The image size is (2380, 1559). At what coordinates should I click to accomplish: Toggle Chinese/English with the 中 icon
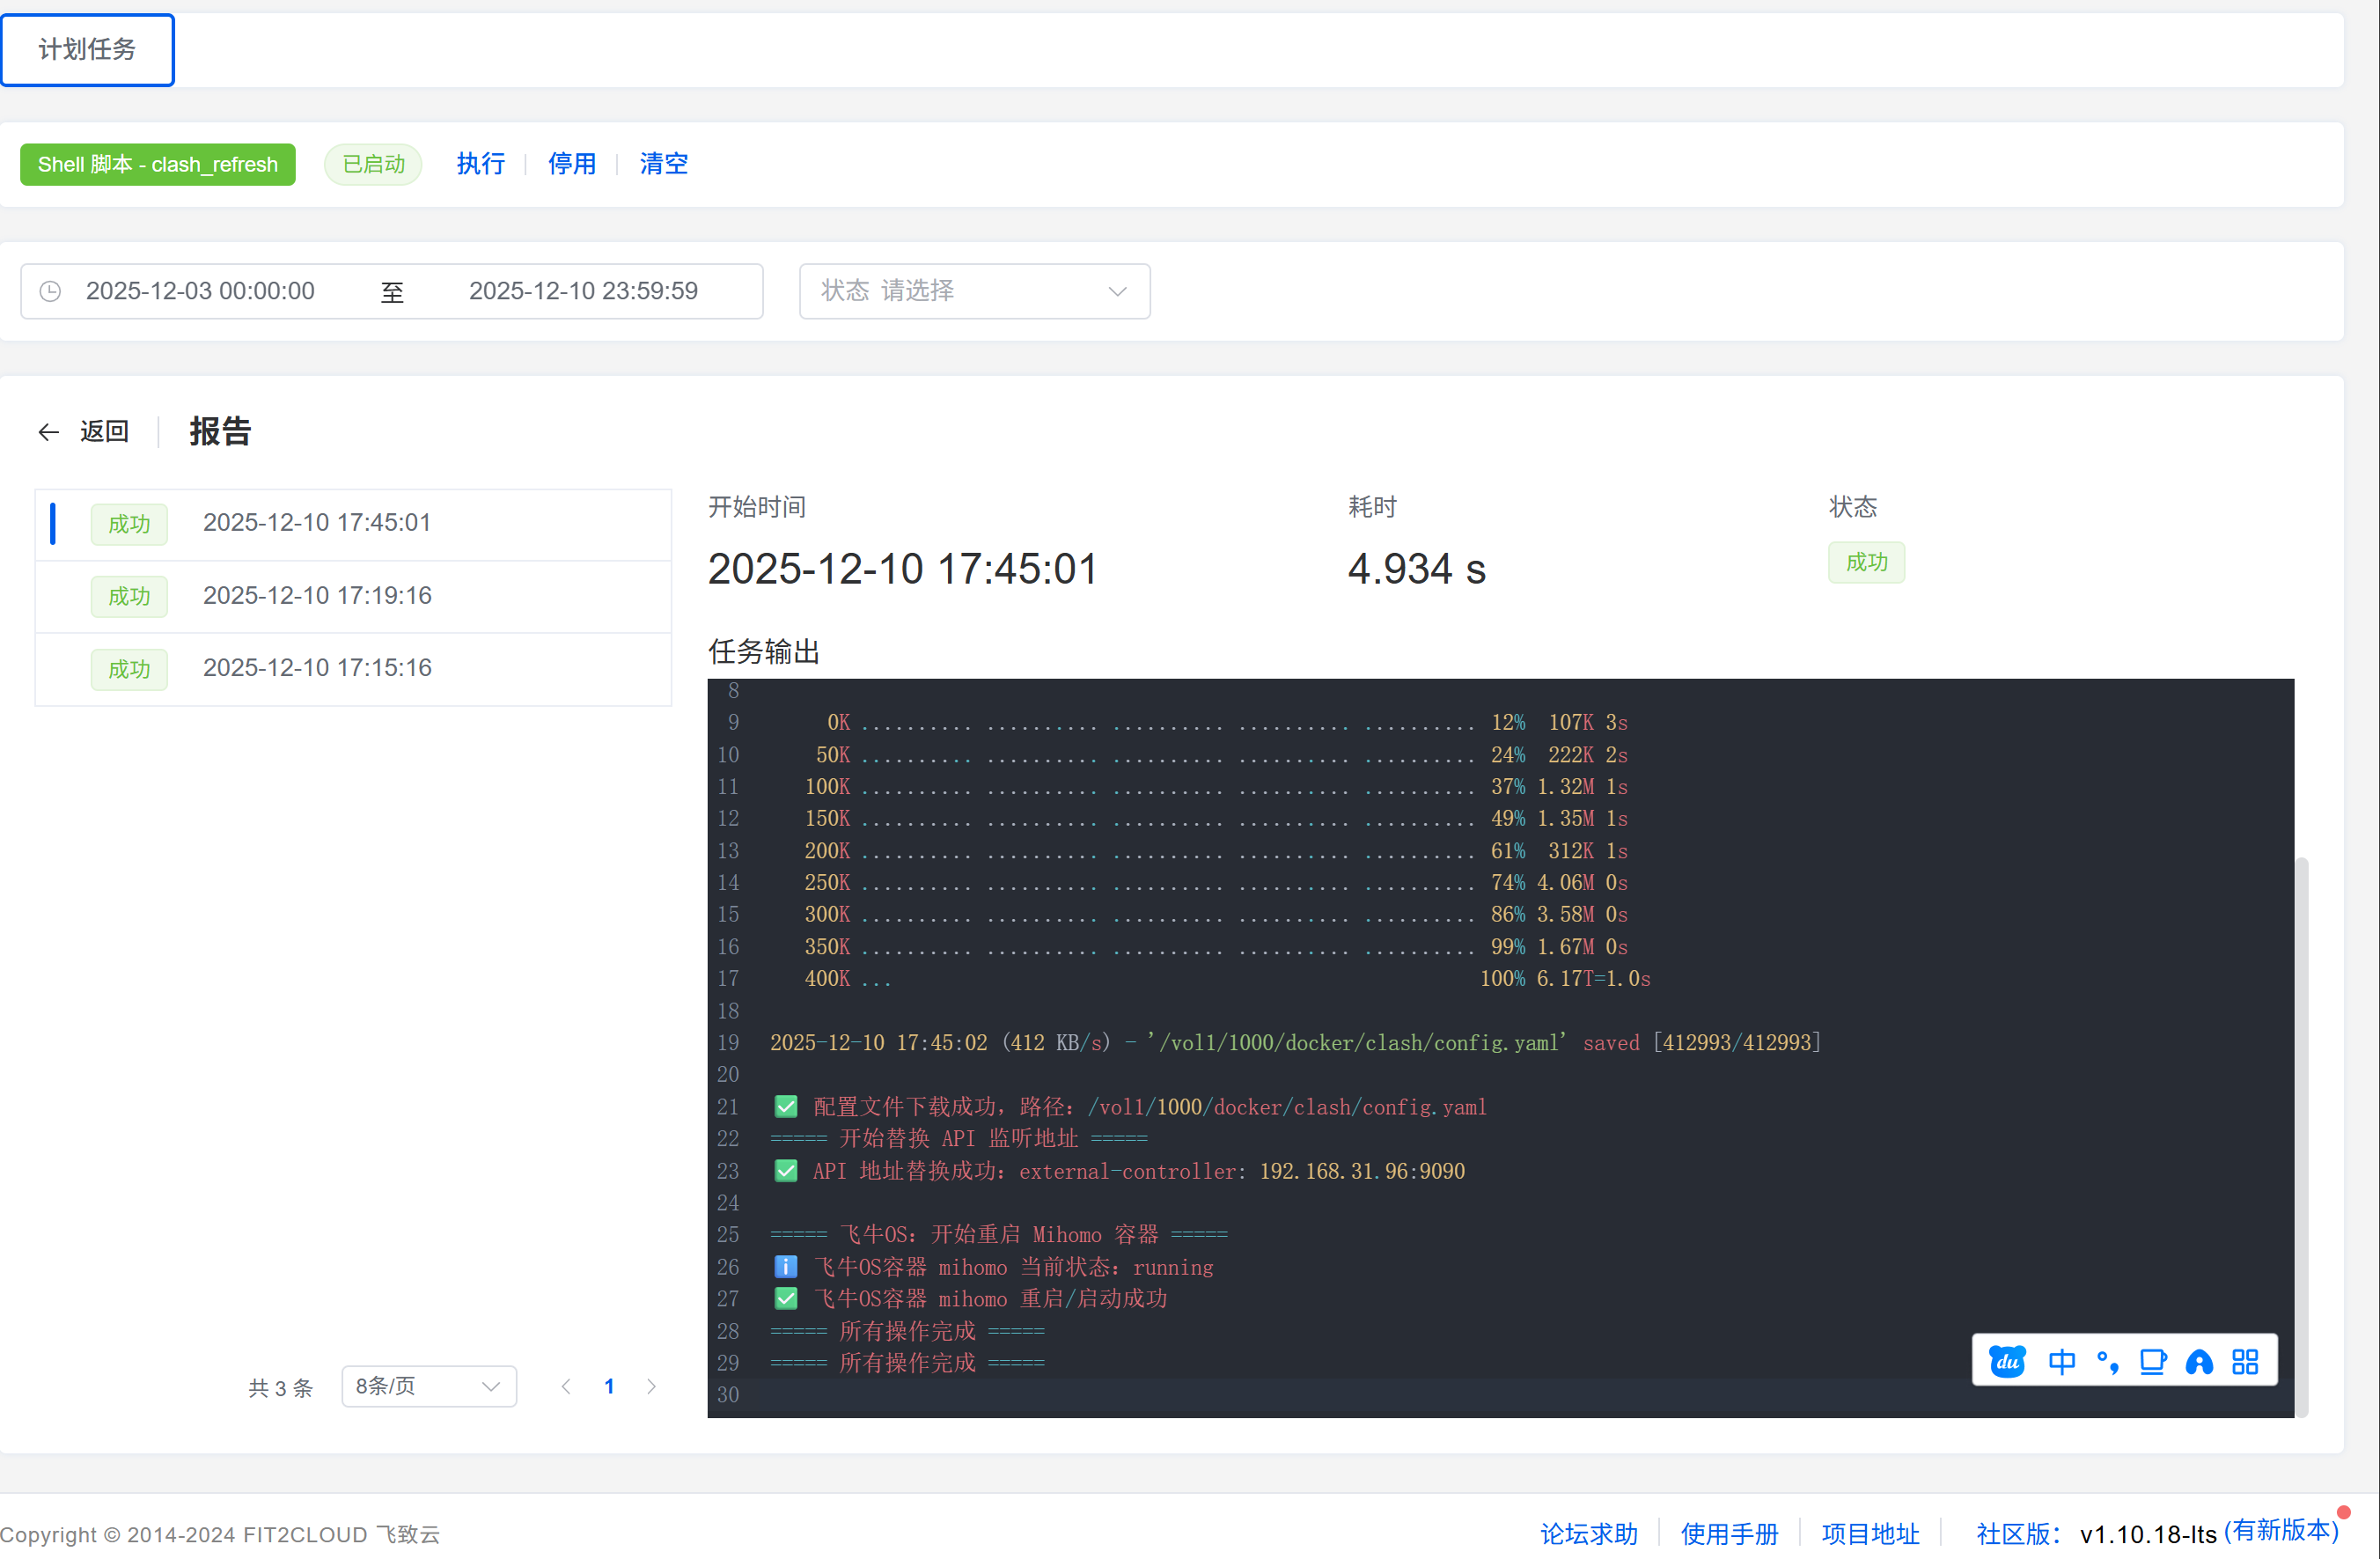(x=2063, y=1361)
